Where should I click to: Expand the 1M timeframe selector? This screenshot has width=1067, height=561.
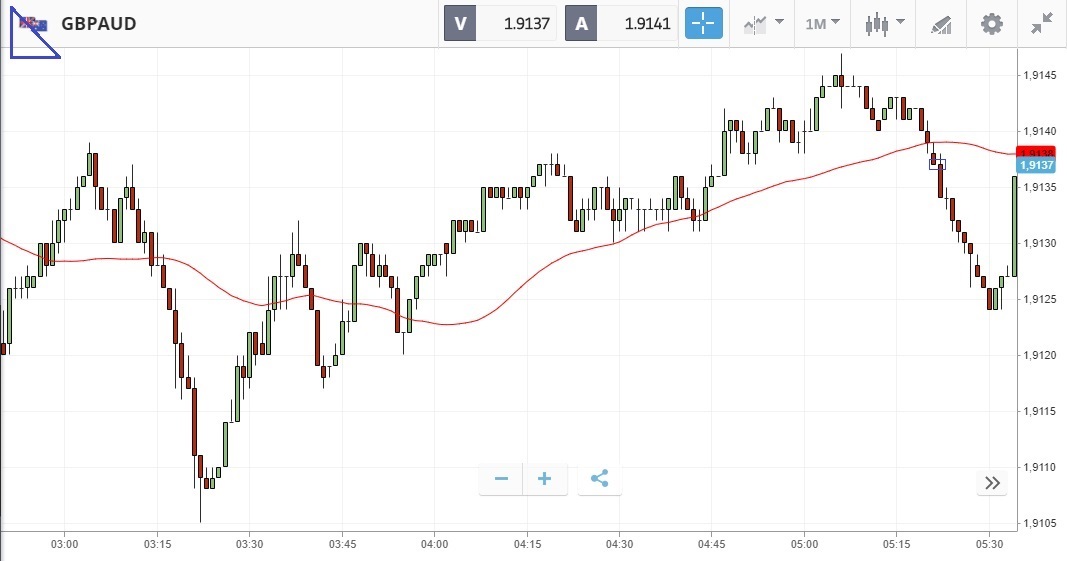coord(822,23)
